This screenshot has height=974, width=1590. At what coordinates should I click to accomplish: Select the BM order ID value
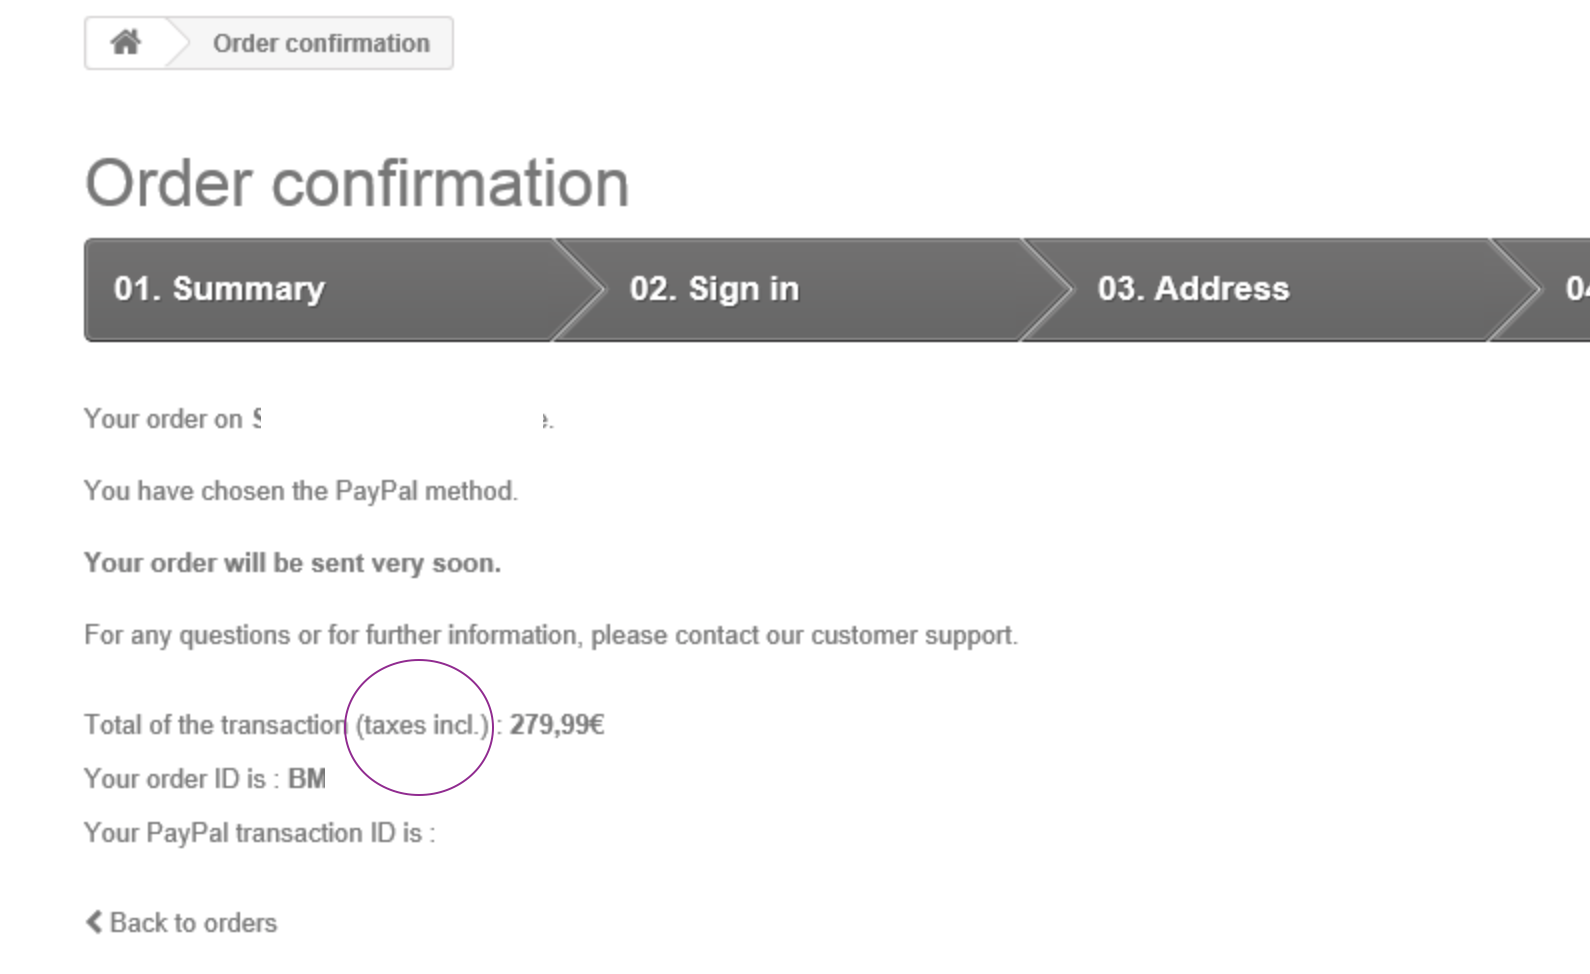coord(307,779)
